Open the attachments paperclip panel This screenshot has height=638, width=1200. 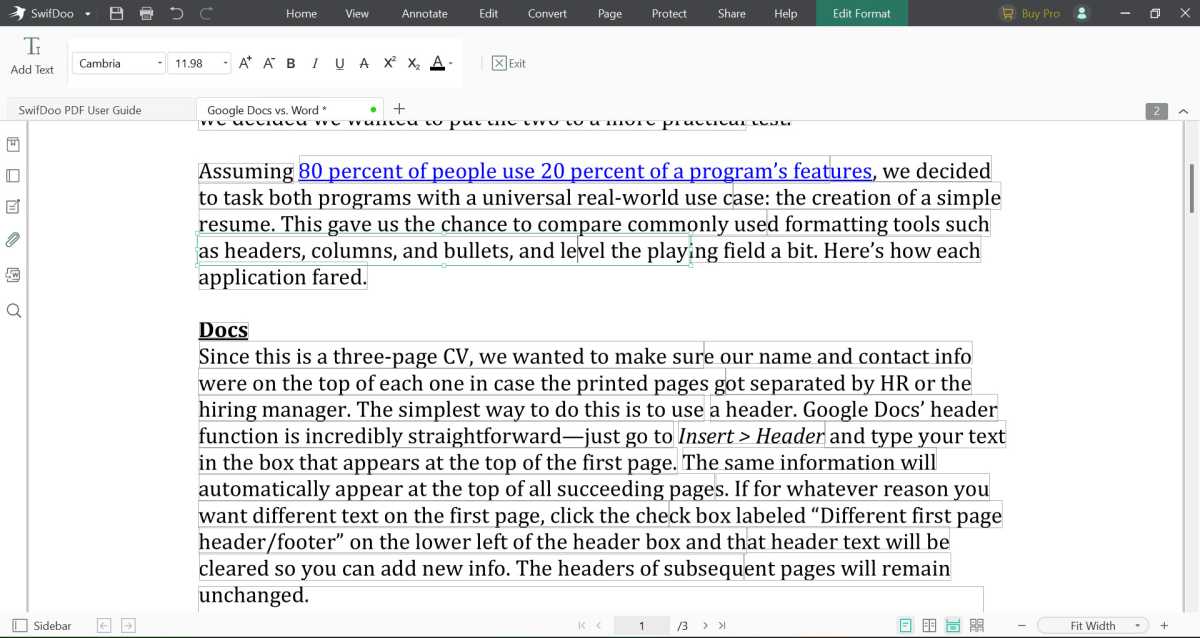coord(14,240)
